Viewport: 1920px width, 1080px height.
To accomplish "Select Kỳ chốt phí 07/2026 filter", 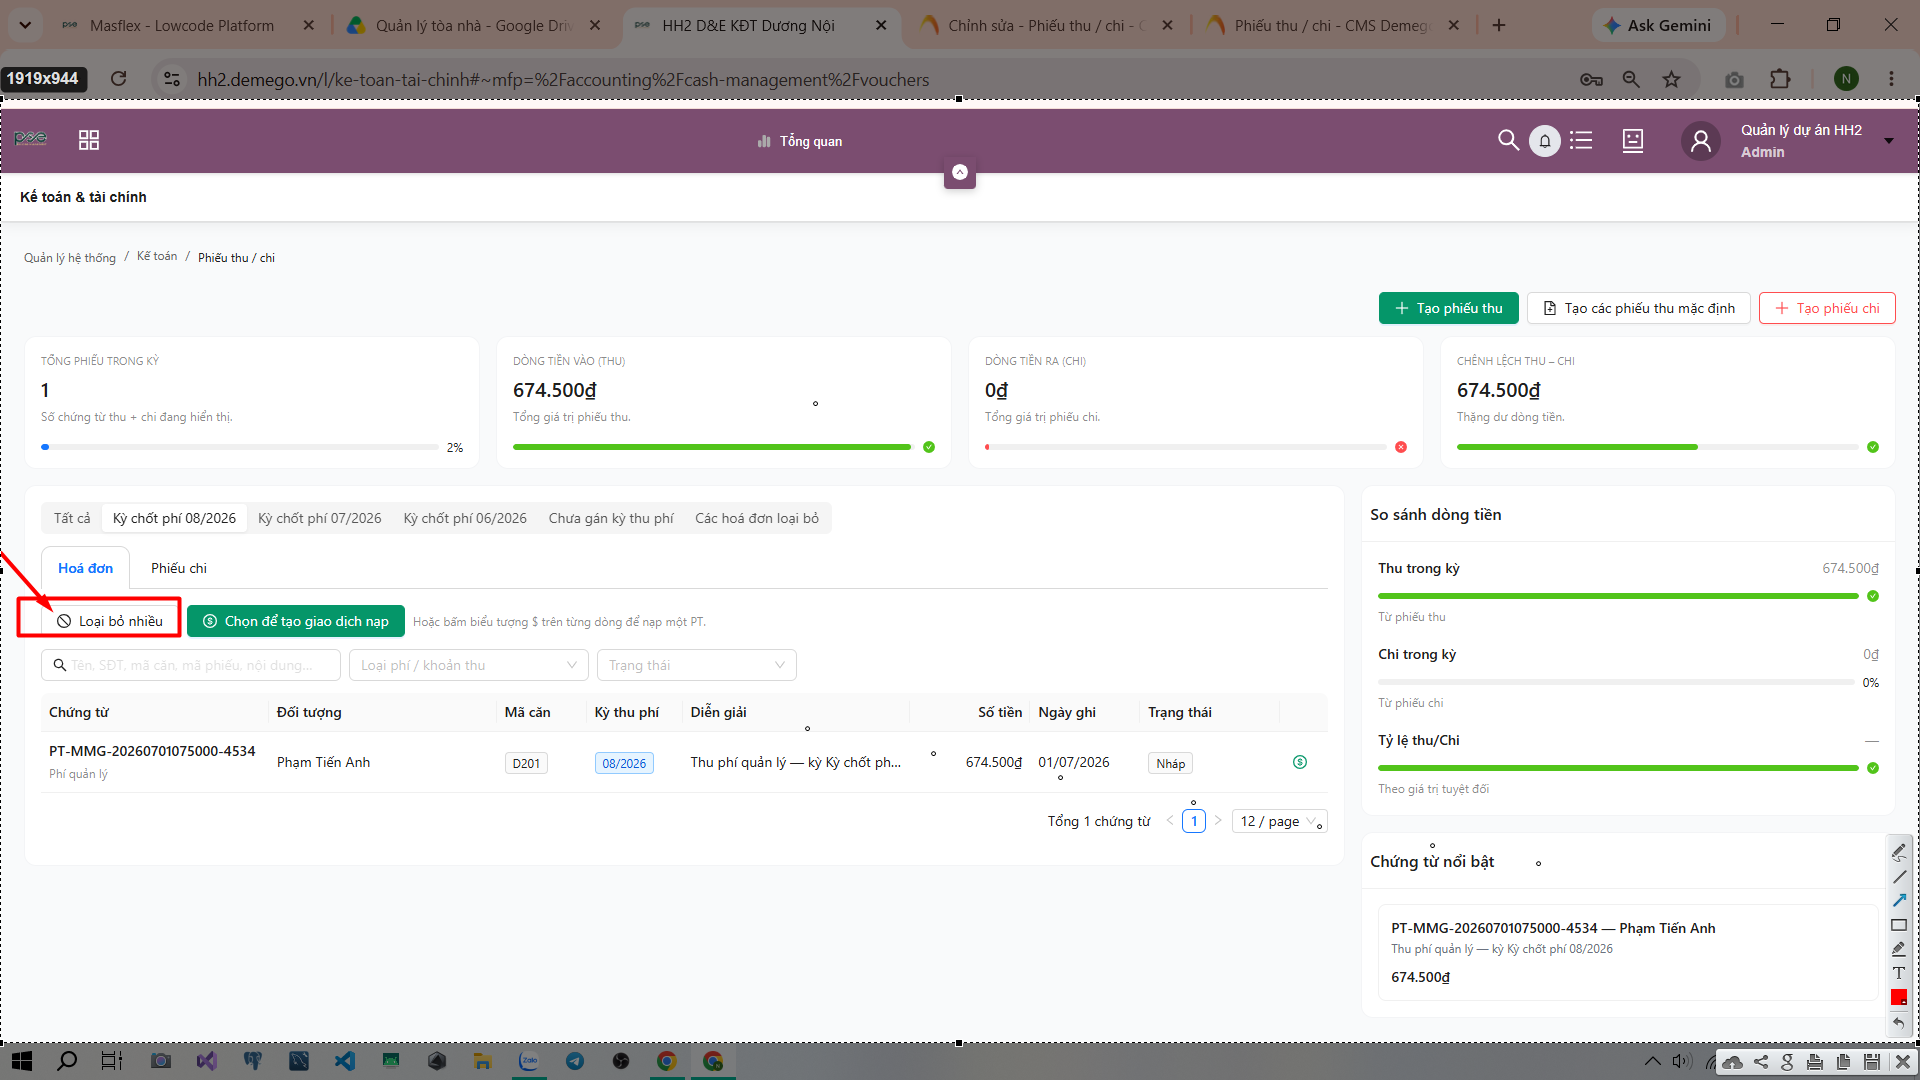I will tap(320, 518).
